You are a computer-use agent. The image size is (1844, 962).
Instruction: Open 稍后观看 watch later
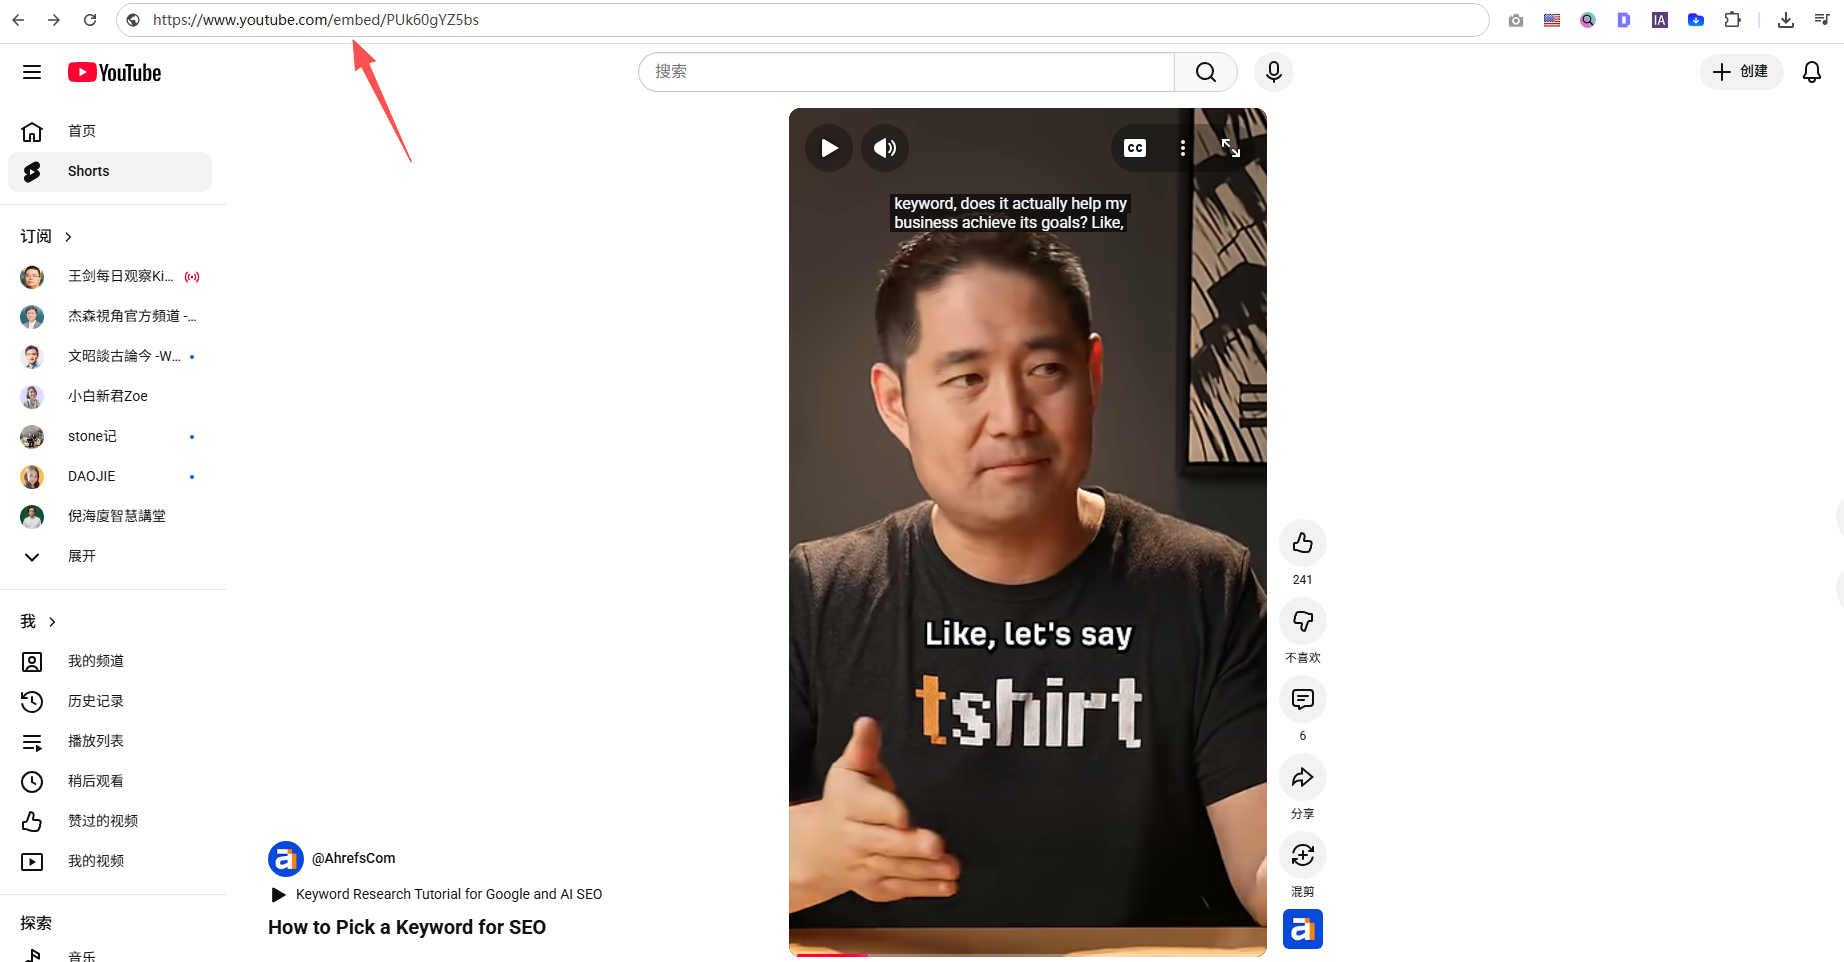pyautogui.click(x=110, y=781)
